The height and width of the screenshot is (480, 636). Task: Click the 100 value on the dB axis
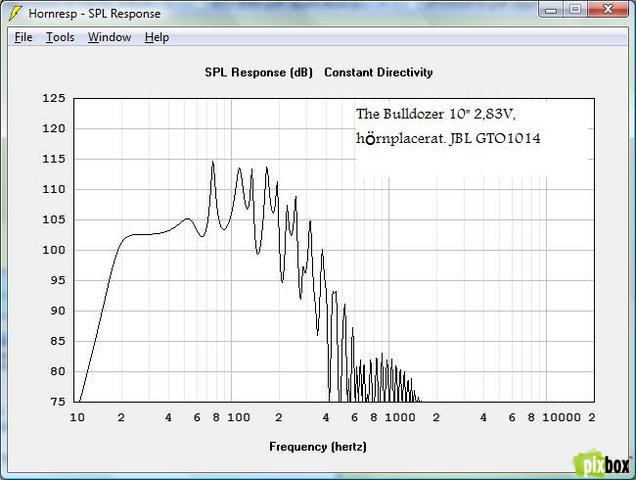click(x=54, y=250)
